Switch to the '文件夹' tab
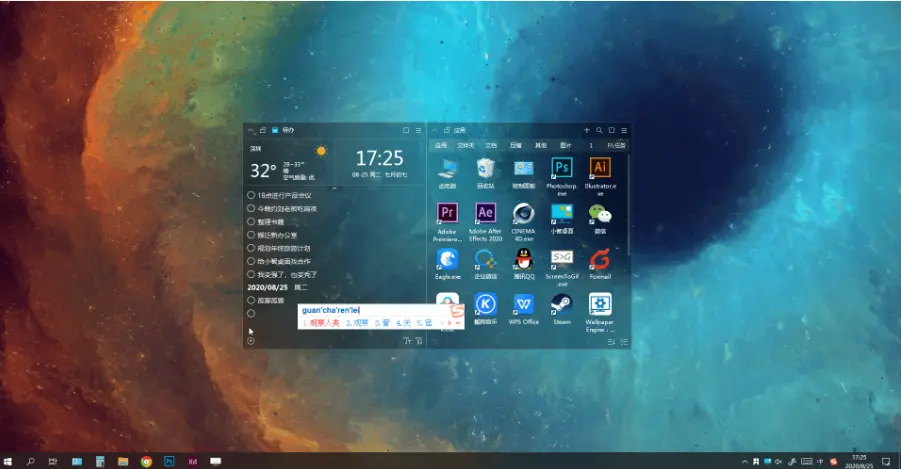 465,145
